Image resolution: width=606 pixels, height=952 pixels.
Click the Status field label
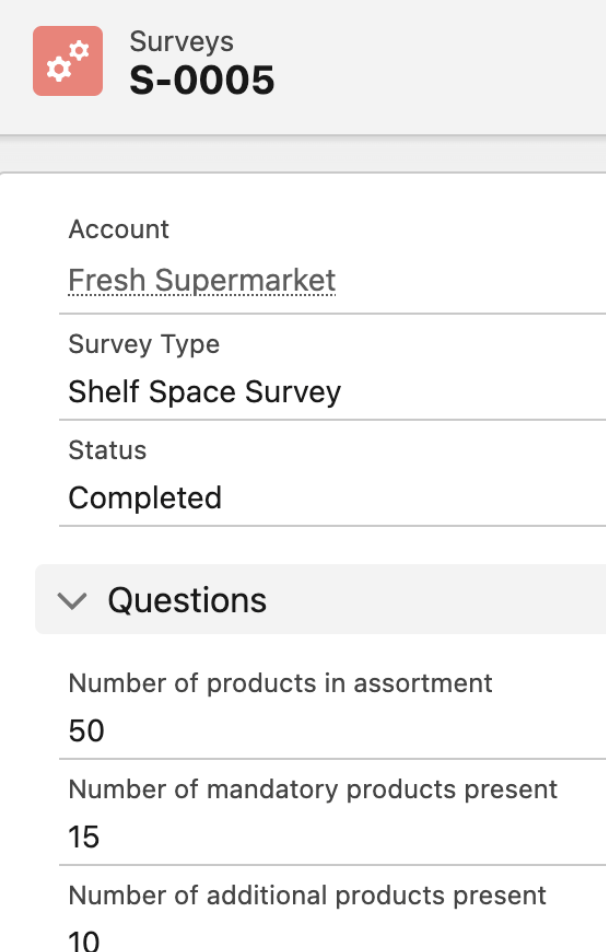(107, 450)
